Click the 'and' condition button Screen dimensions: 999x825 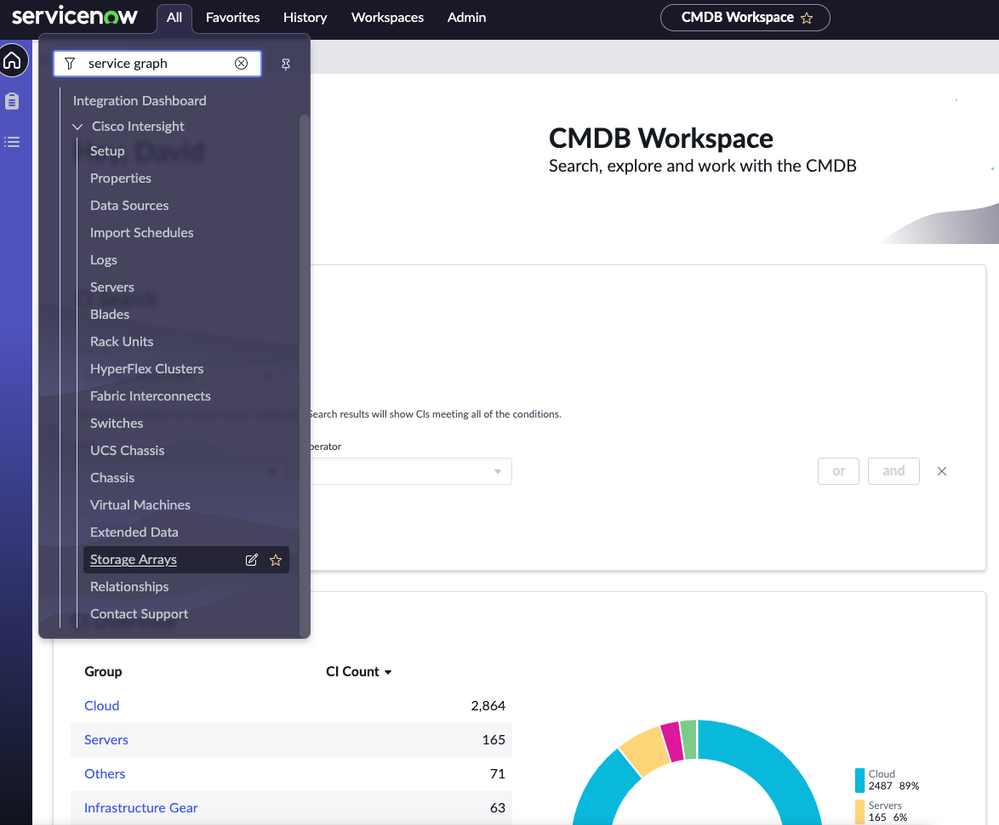coord(893,471)
